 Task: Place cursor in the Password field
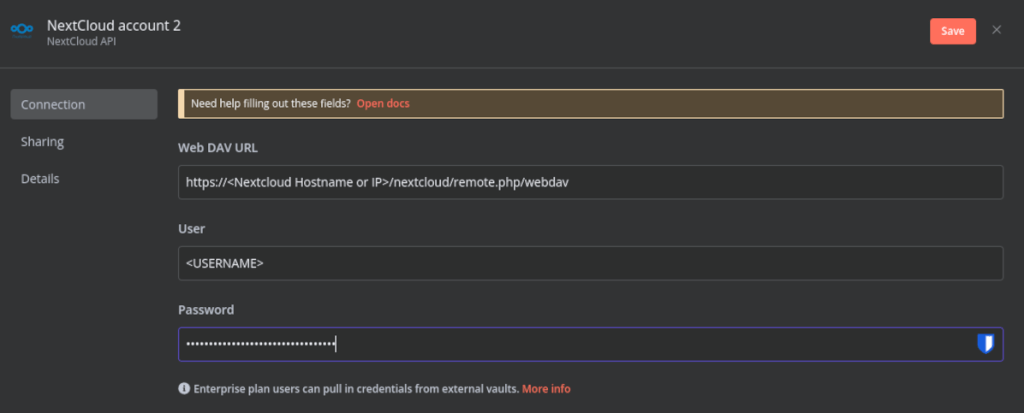(570, 344)
